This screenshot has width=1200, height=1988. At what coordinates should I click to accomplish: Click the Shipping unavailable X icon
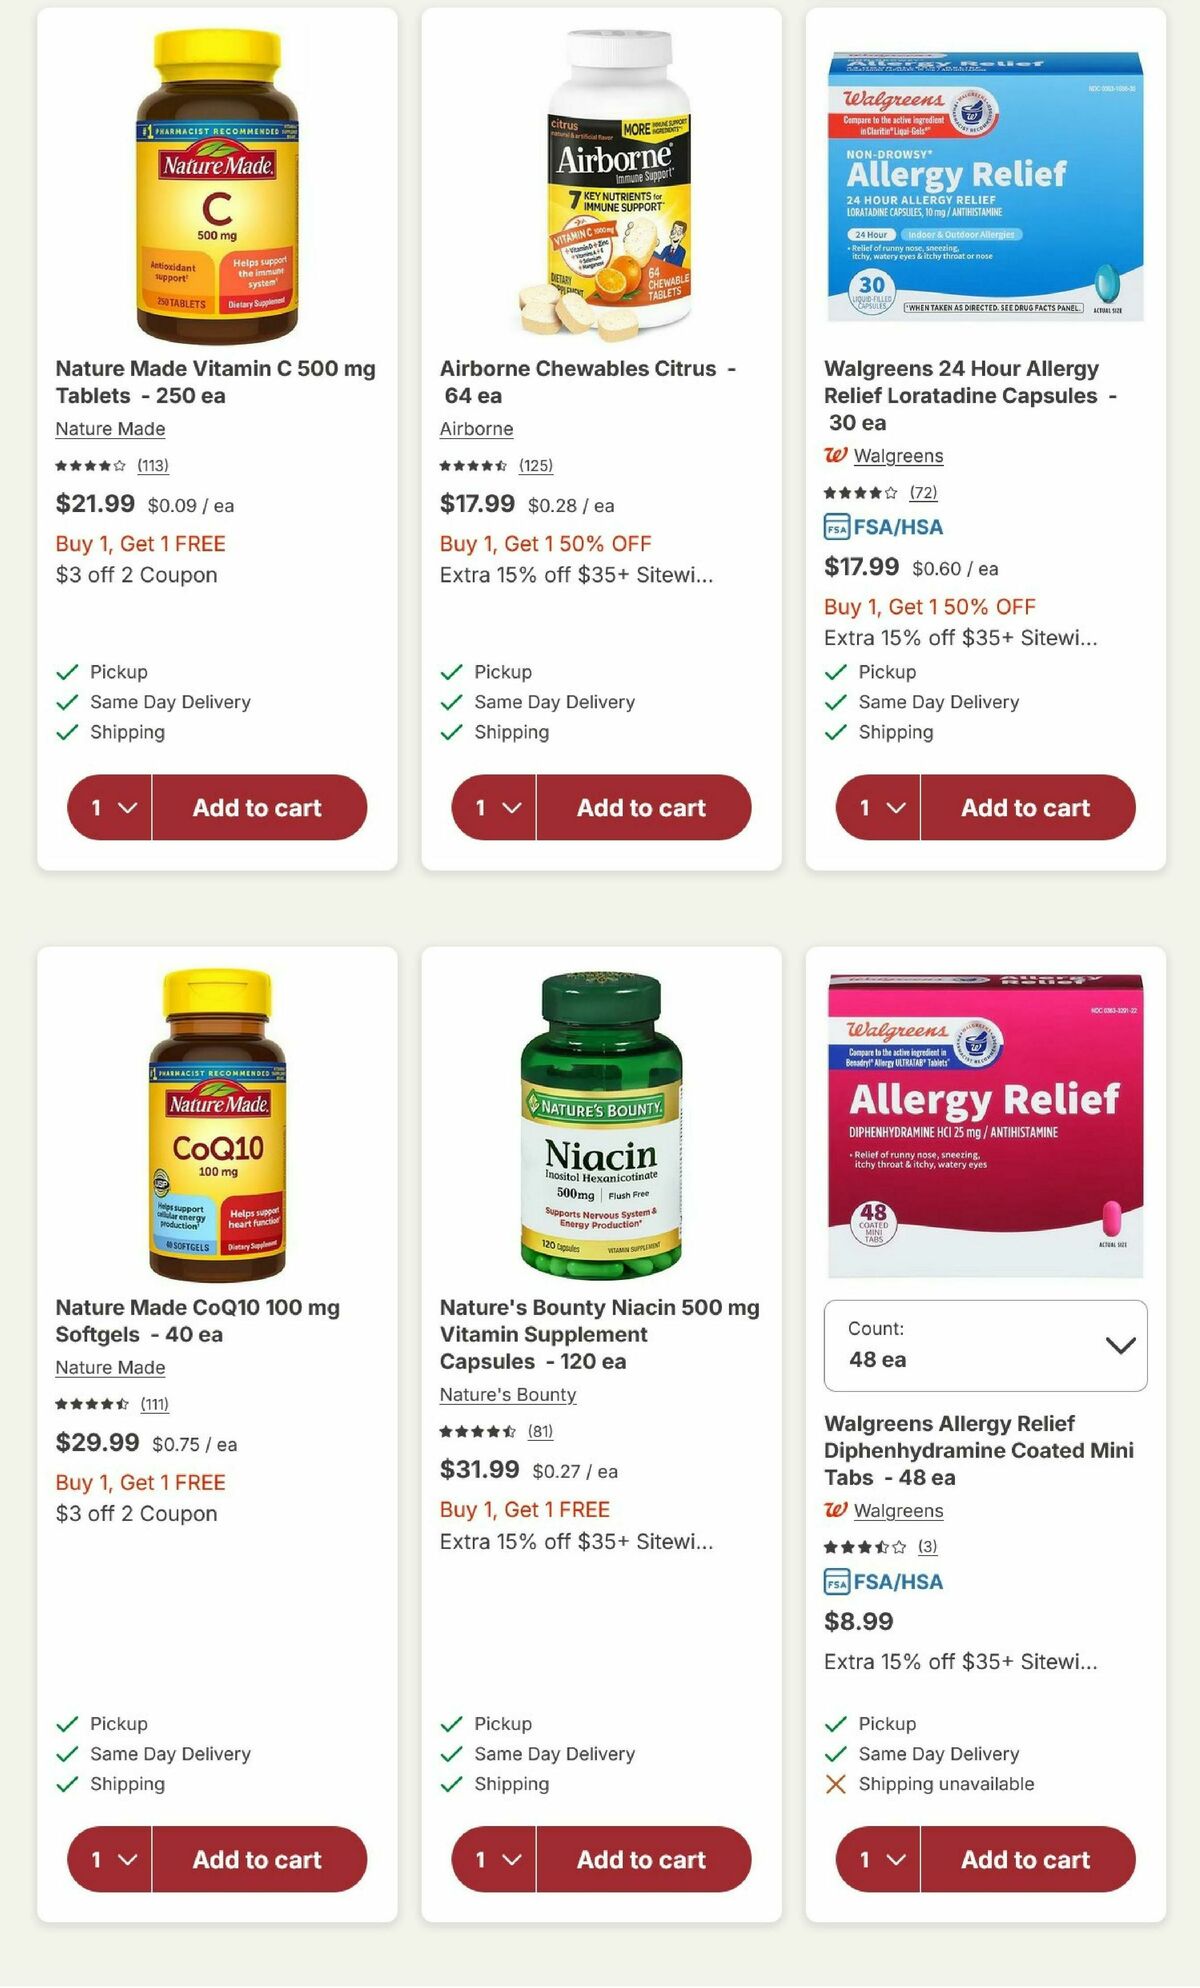click(834, 1783)
